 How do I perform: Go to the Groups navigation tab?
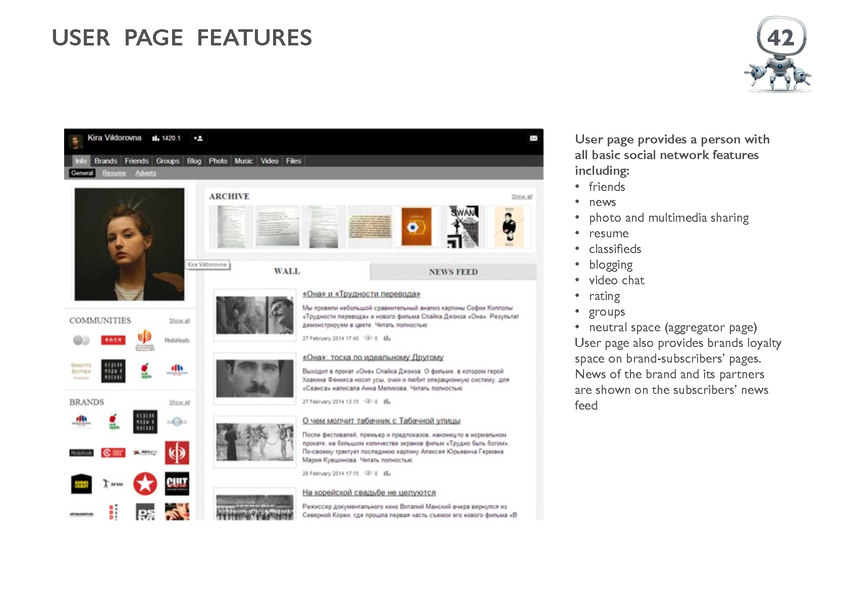point(168,161)
